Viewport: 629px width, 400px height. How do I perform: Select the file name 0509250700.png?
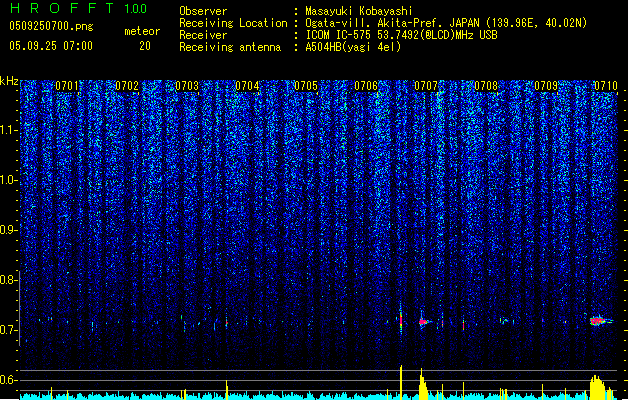[51, 26]
